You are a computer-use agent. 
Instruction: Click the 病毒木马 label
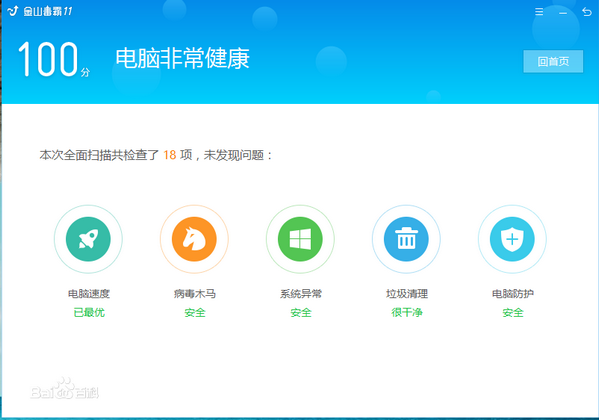194,294
